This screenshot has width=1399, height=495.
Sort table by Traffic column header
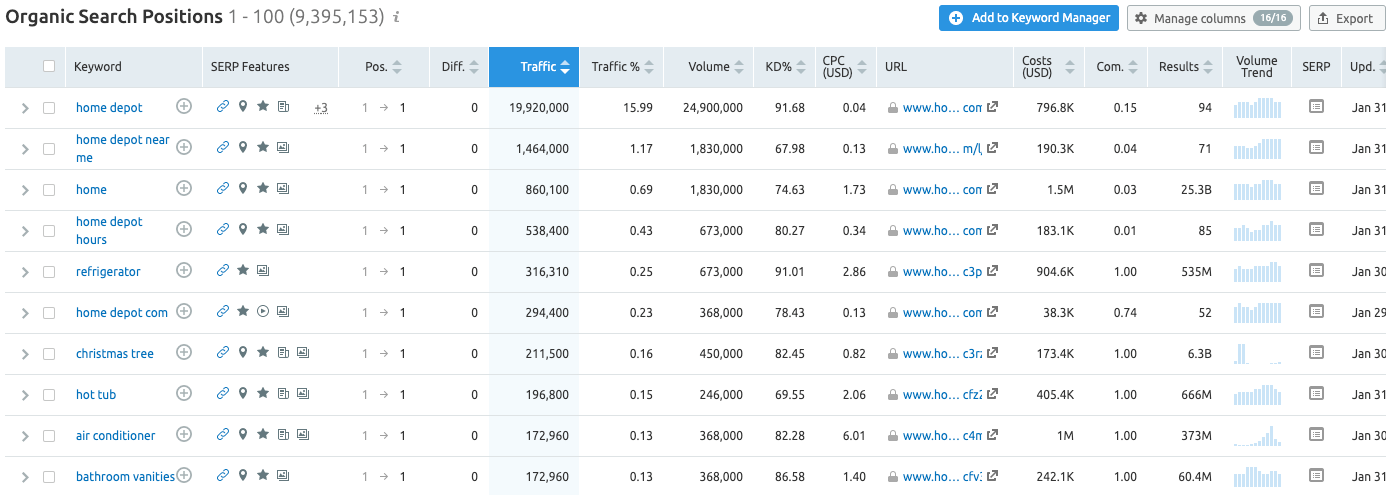(538, 67)
